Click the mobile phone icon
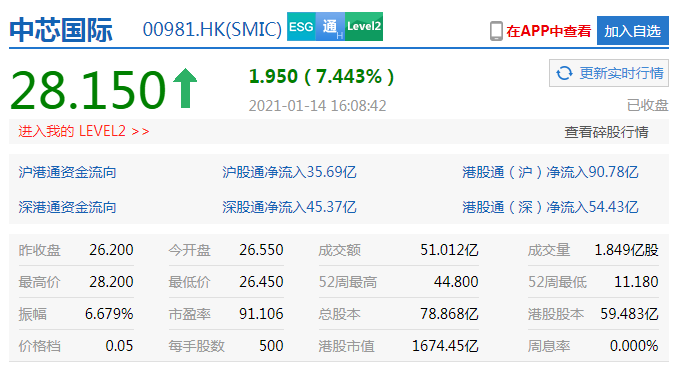The image size is (683, 371). coord(496,31)
